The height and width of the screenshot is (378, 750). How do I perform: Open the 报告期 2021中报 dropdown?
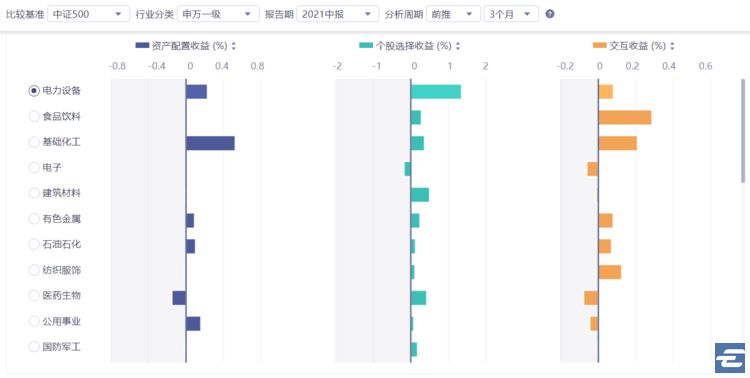click(337, 14)
